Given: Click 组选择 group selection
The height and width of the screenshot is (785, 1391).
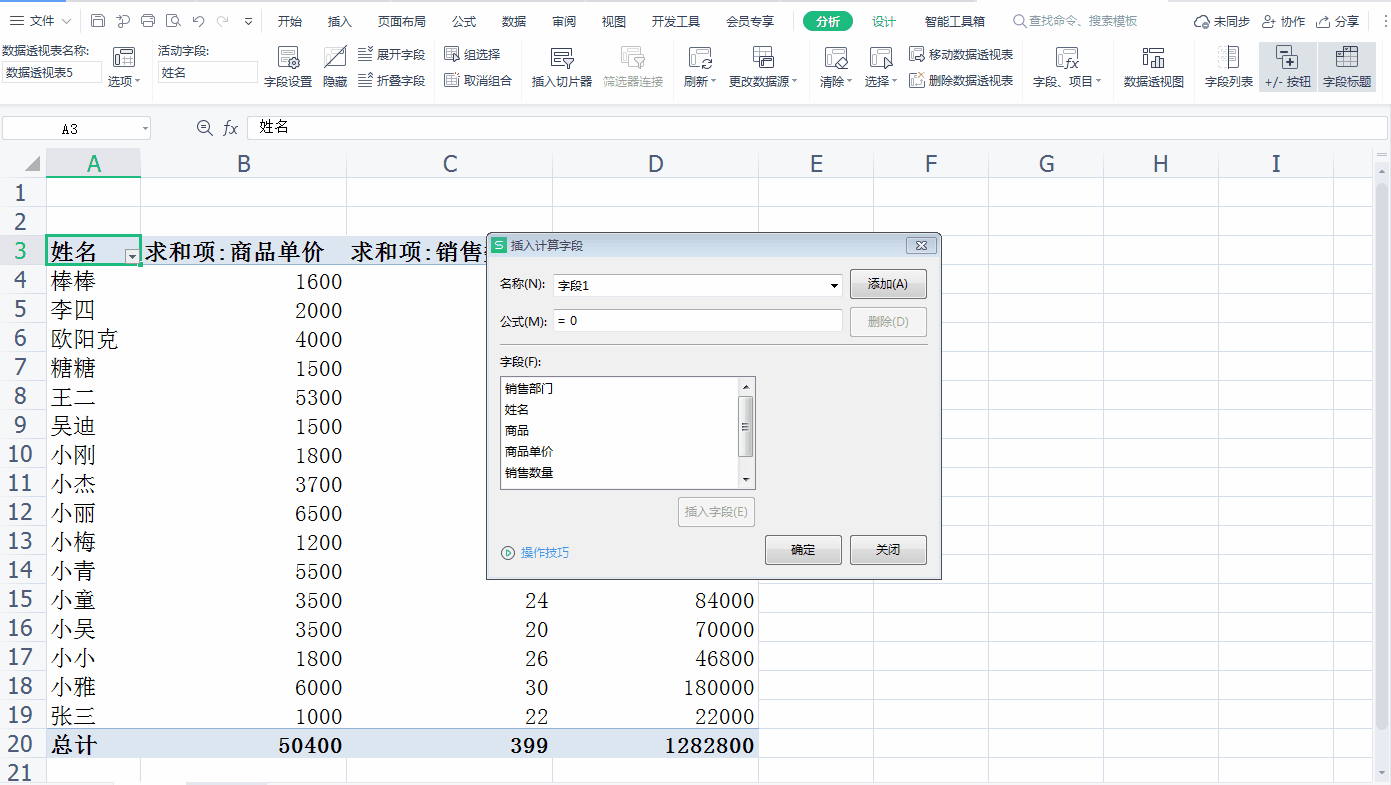Looking at the screenshot, I should click(x=472, y=55).
